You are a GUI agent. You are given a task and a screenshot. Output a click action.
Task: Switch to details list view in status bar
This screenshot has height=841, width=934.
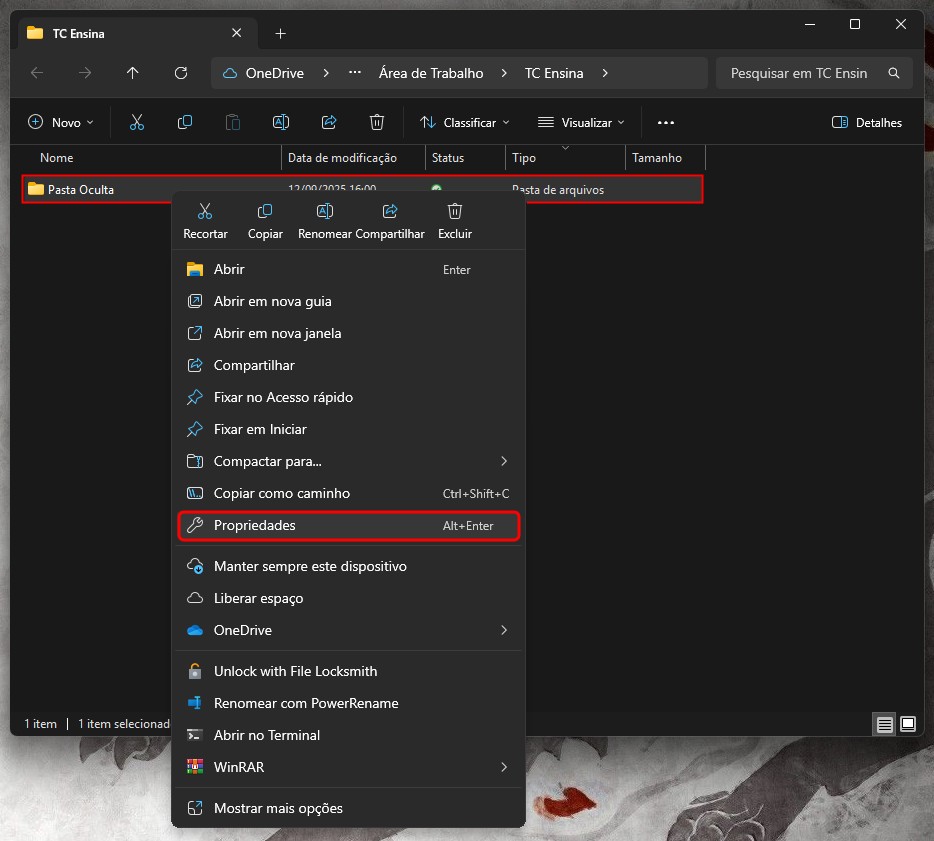point(885,724)
